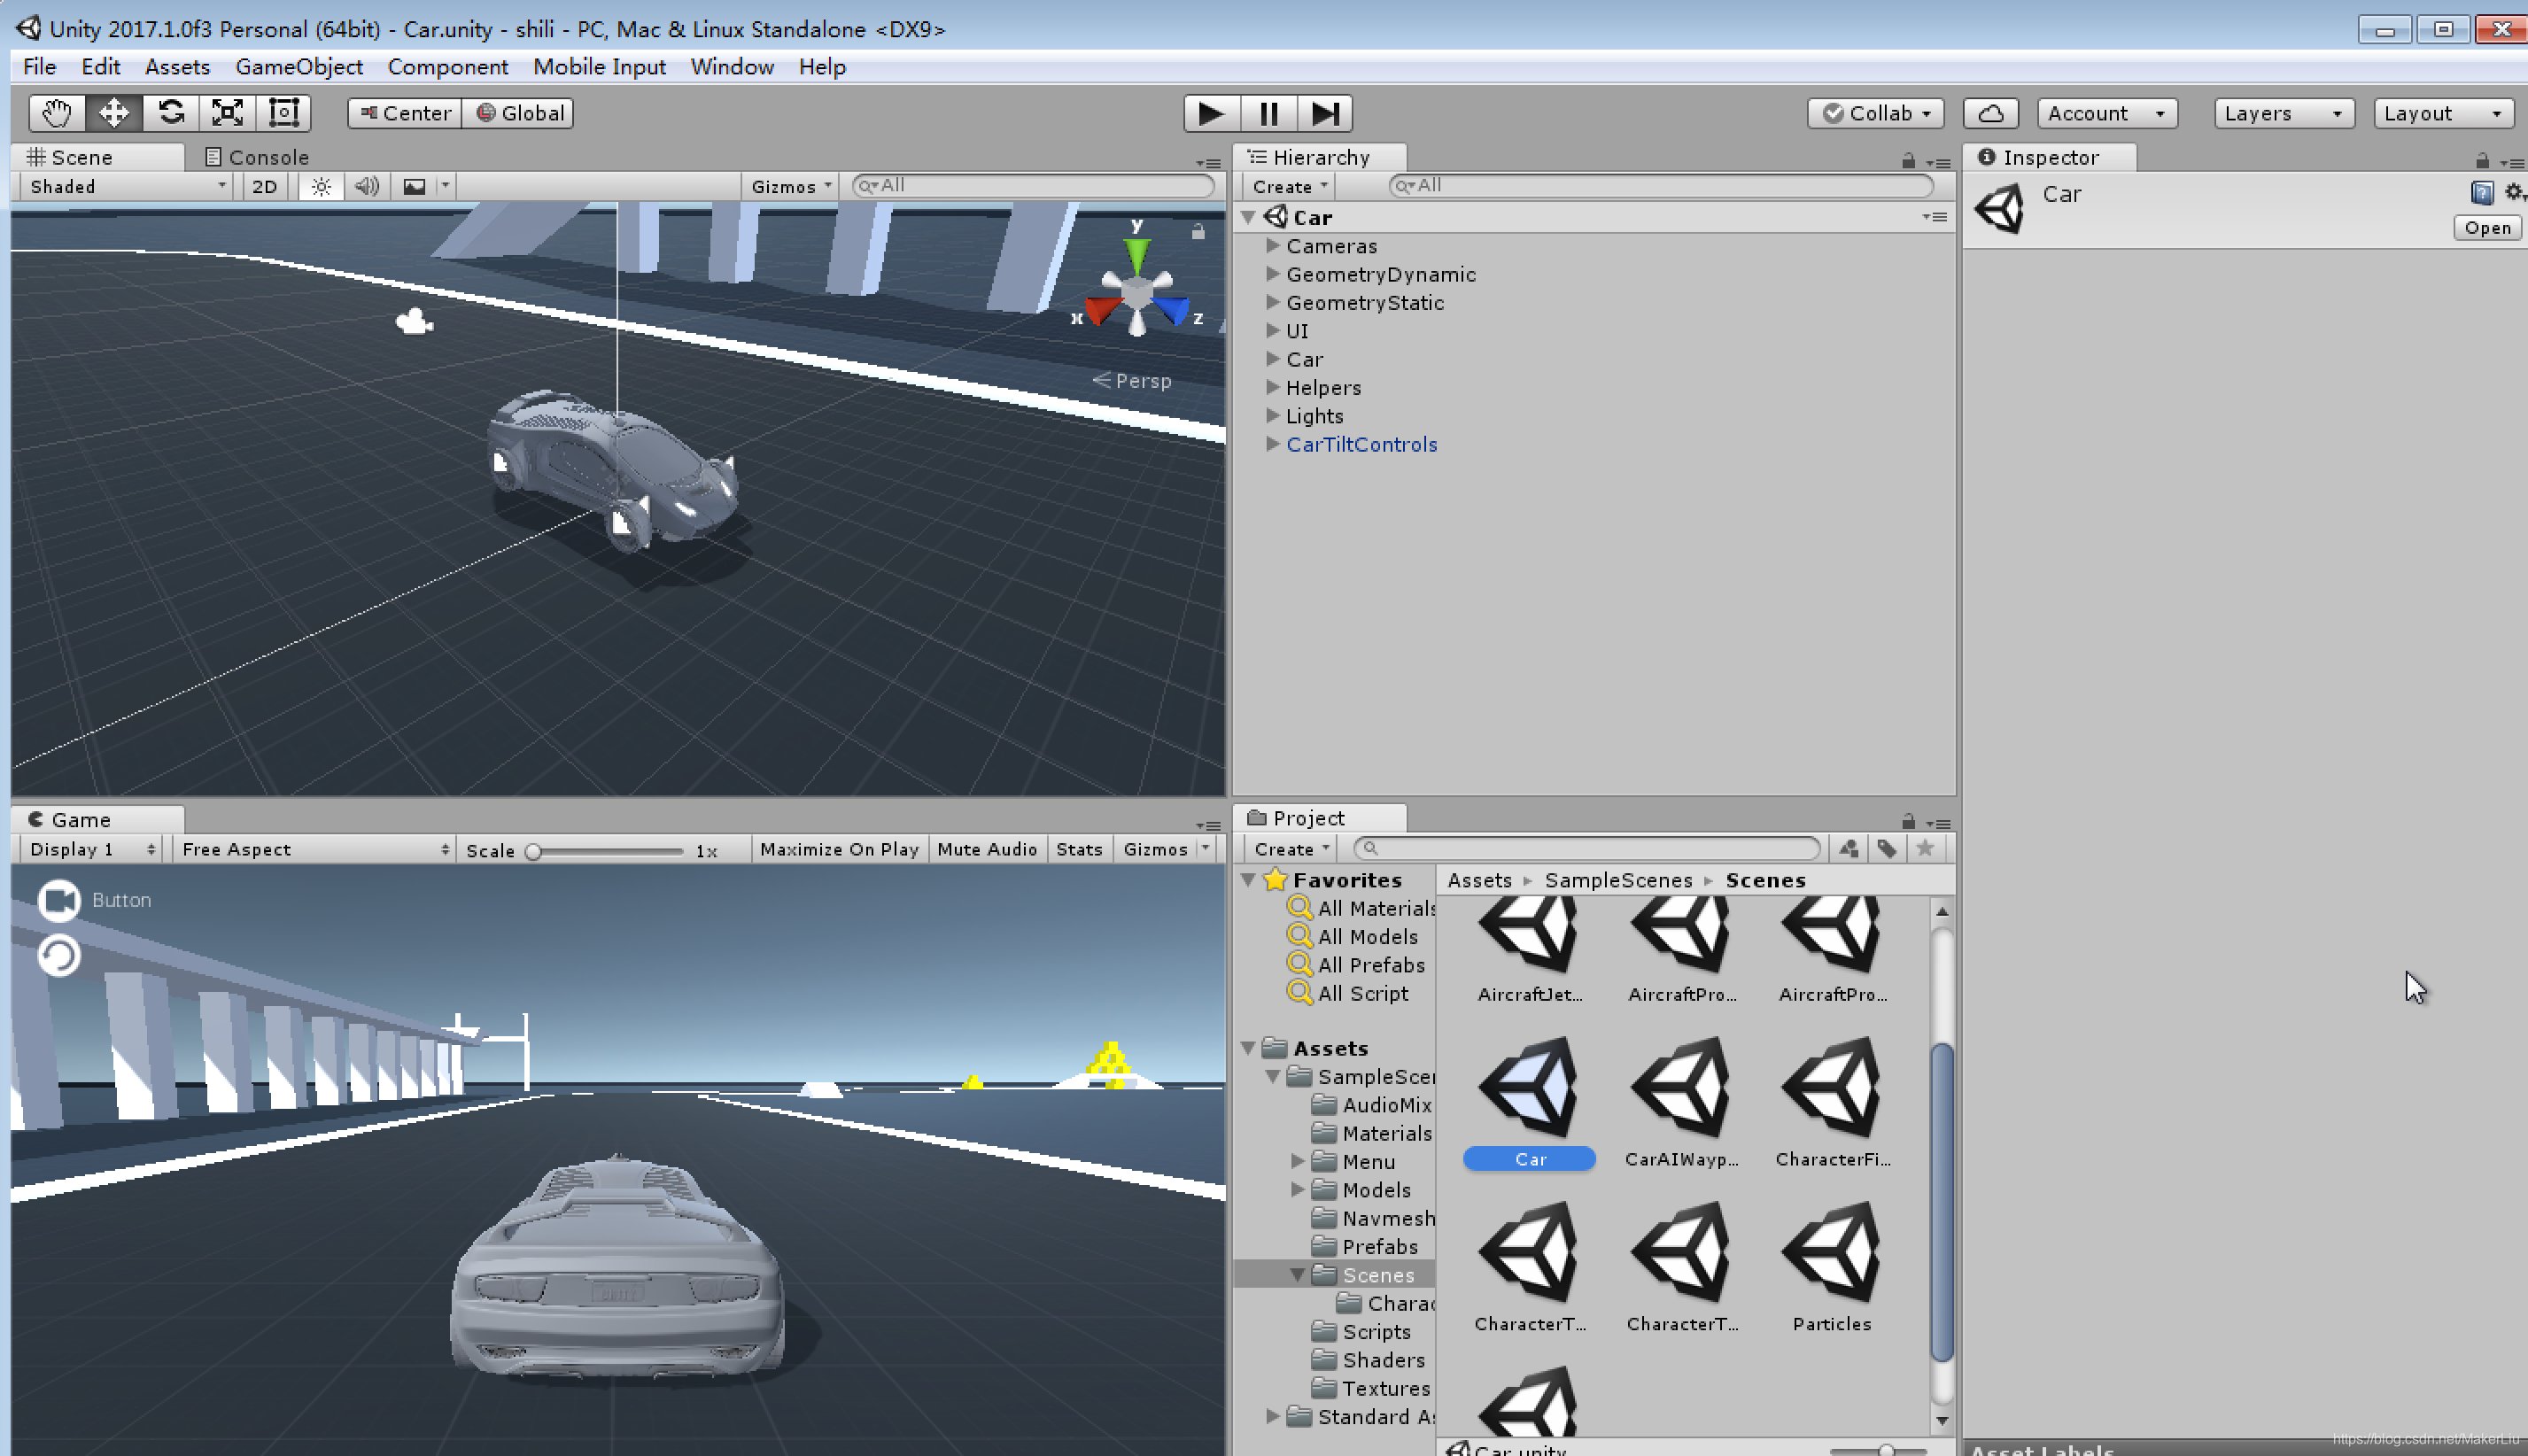The width and height of the screenshot is (2528, 1456).
Task: Open the Window menu
Action: click(732, 67)
